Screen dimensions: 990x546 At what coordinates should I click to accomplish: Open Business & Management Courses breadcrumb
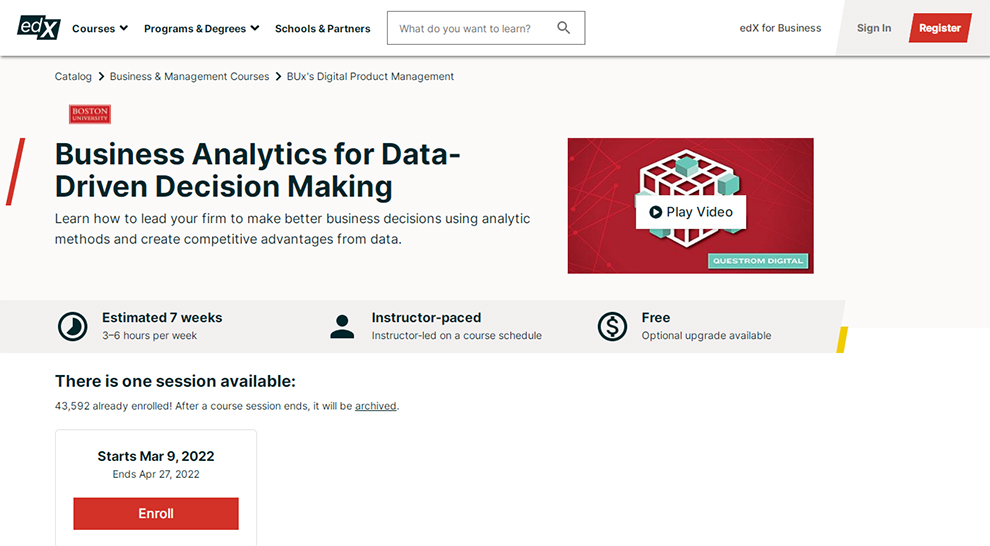[189, 76]
